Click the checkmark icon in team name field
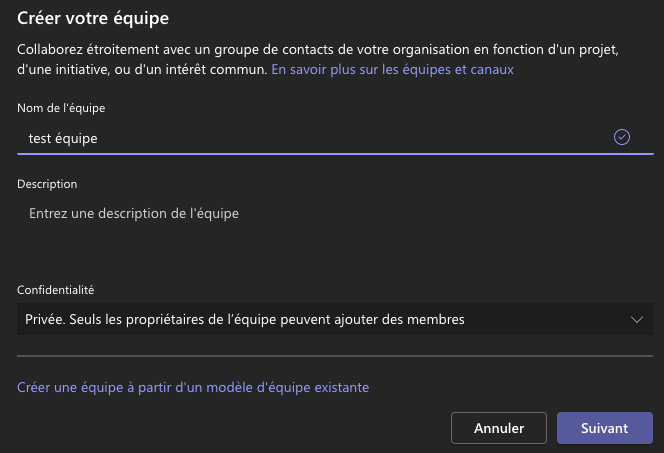 tap(622, 137)
